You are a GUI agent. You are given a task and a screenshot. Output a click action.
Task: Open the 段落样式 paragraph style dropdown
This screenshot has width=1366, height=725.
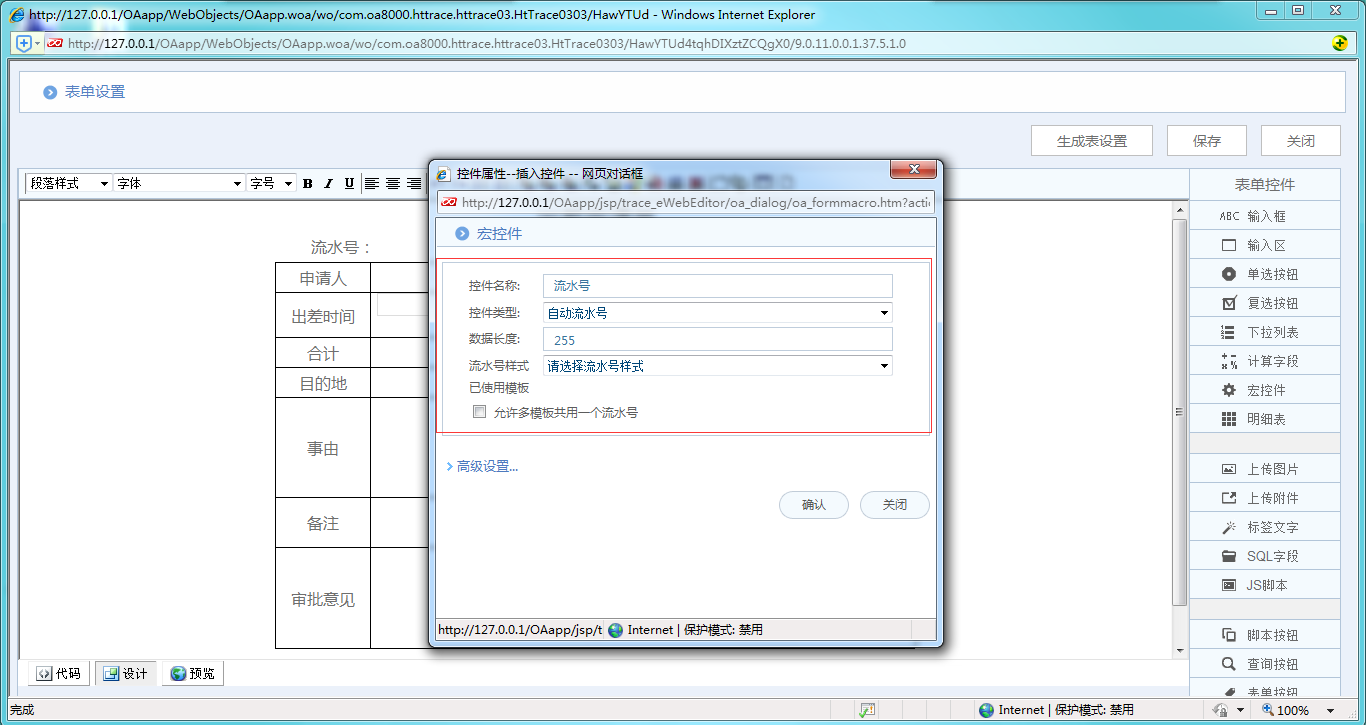point(68,183)
